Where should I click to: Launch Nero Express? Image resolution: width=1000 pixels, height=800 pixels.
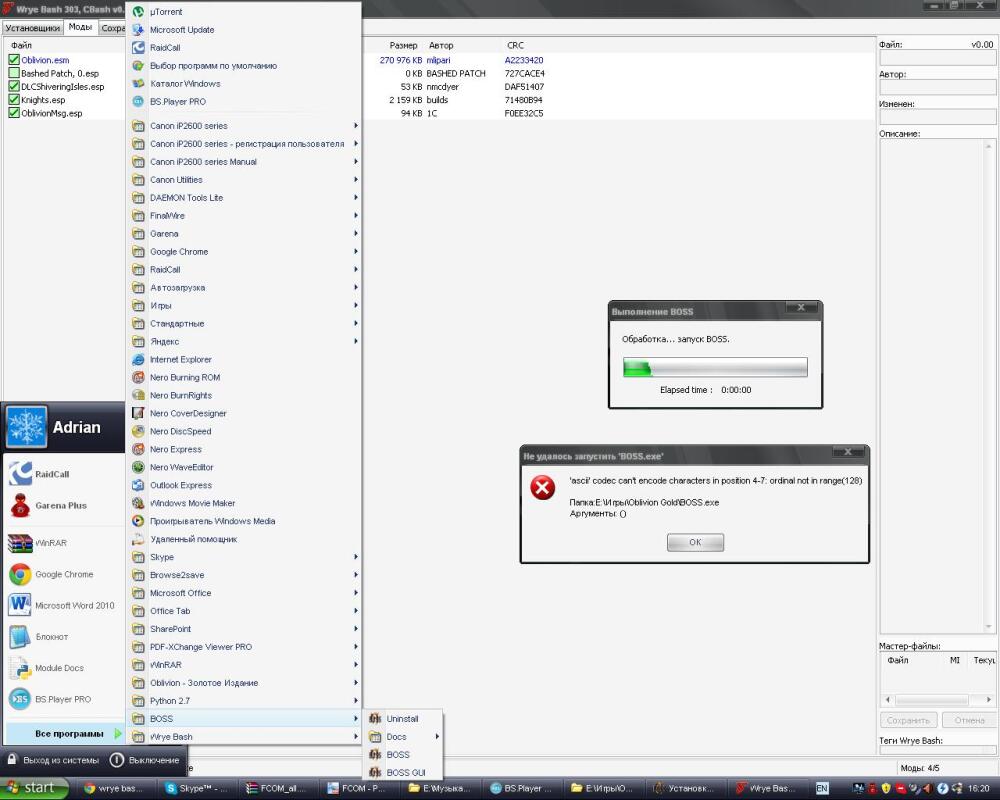tap(175, 449)
